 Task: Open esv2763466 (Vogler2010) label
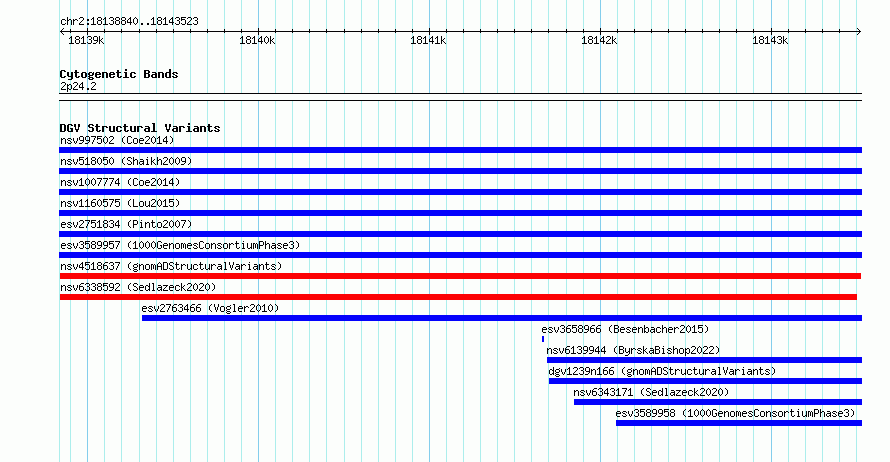[210, 308]
